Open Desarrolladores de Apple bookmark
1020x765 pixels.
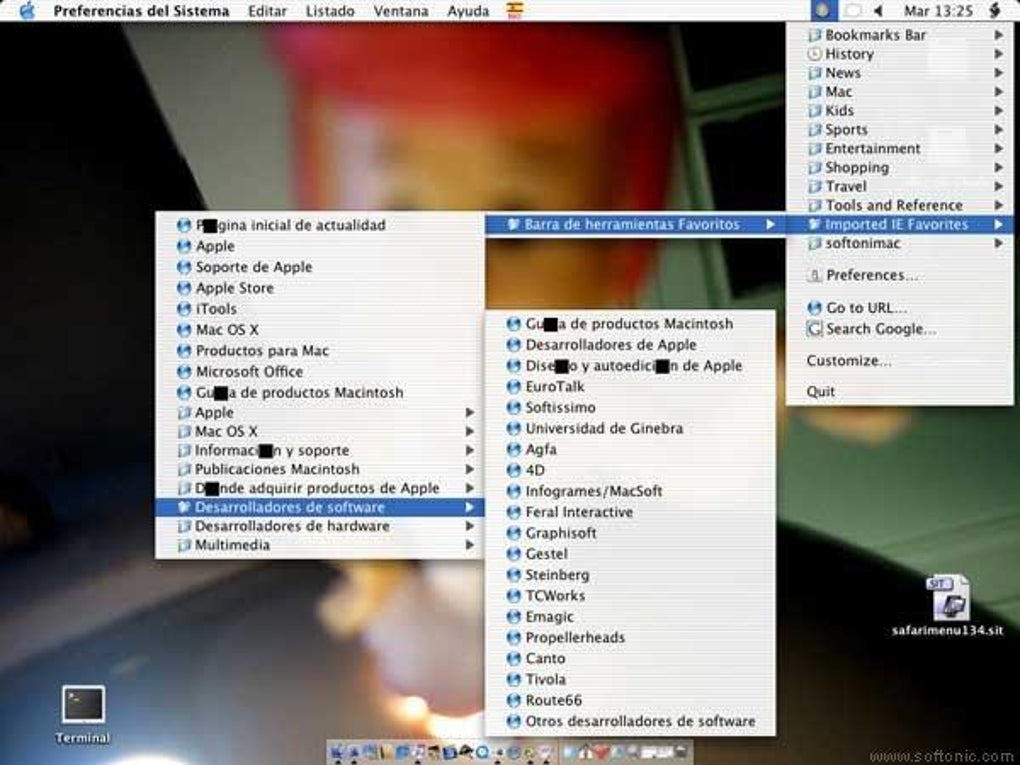(x=630, y=345)
